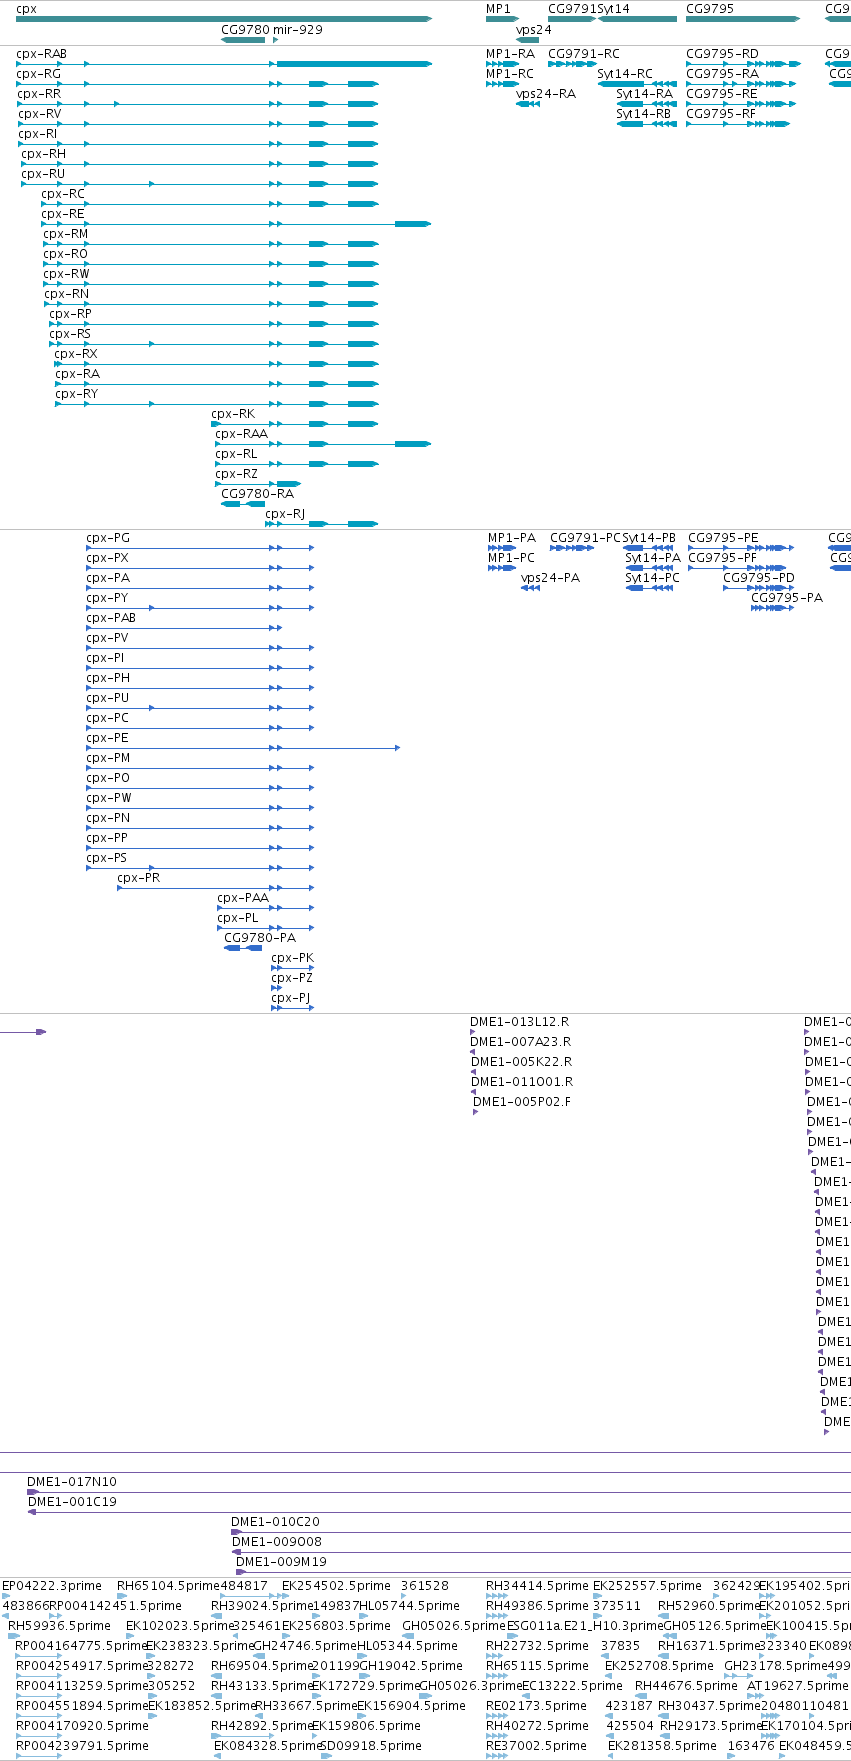
Task: Click protein CG9795-PA
Action: coord(787,598)
